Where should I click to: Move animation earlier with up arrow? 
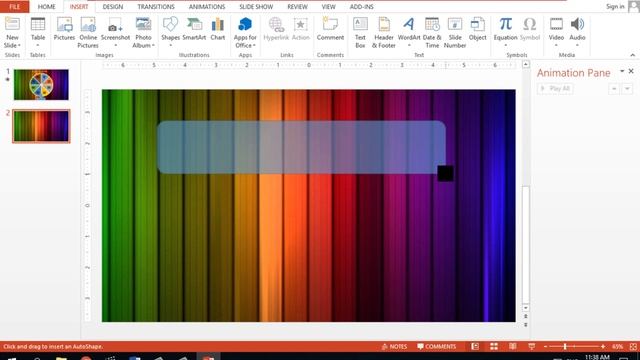614,89
